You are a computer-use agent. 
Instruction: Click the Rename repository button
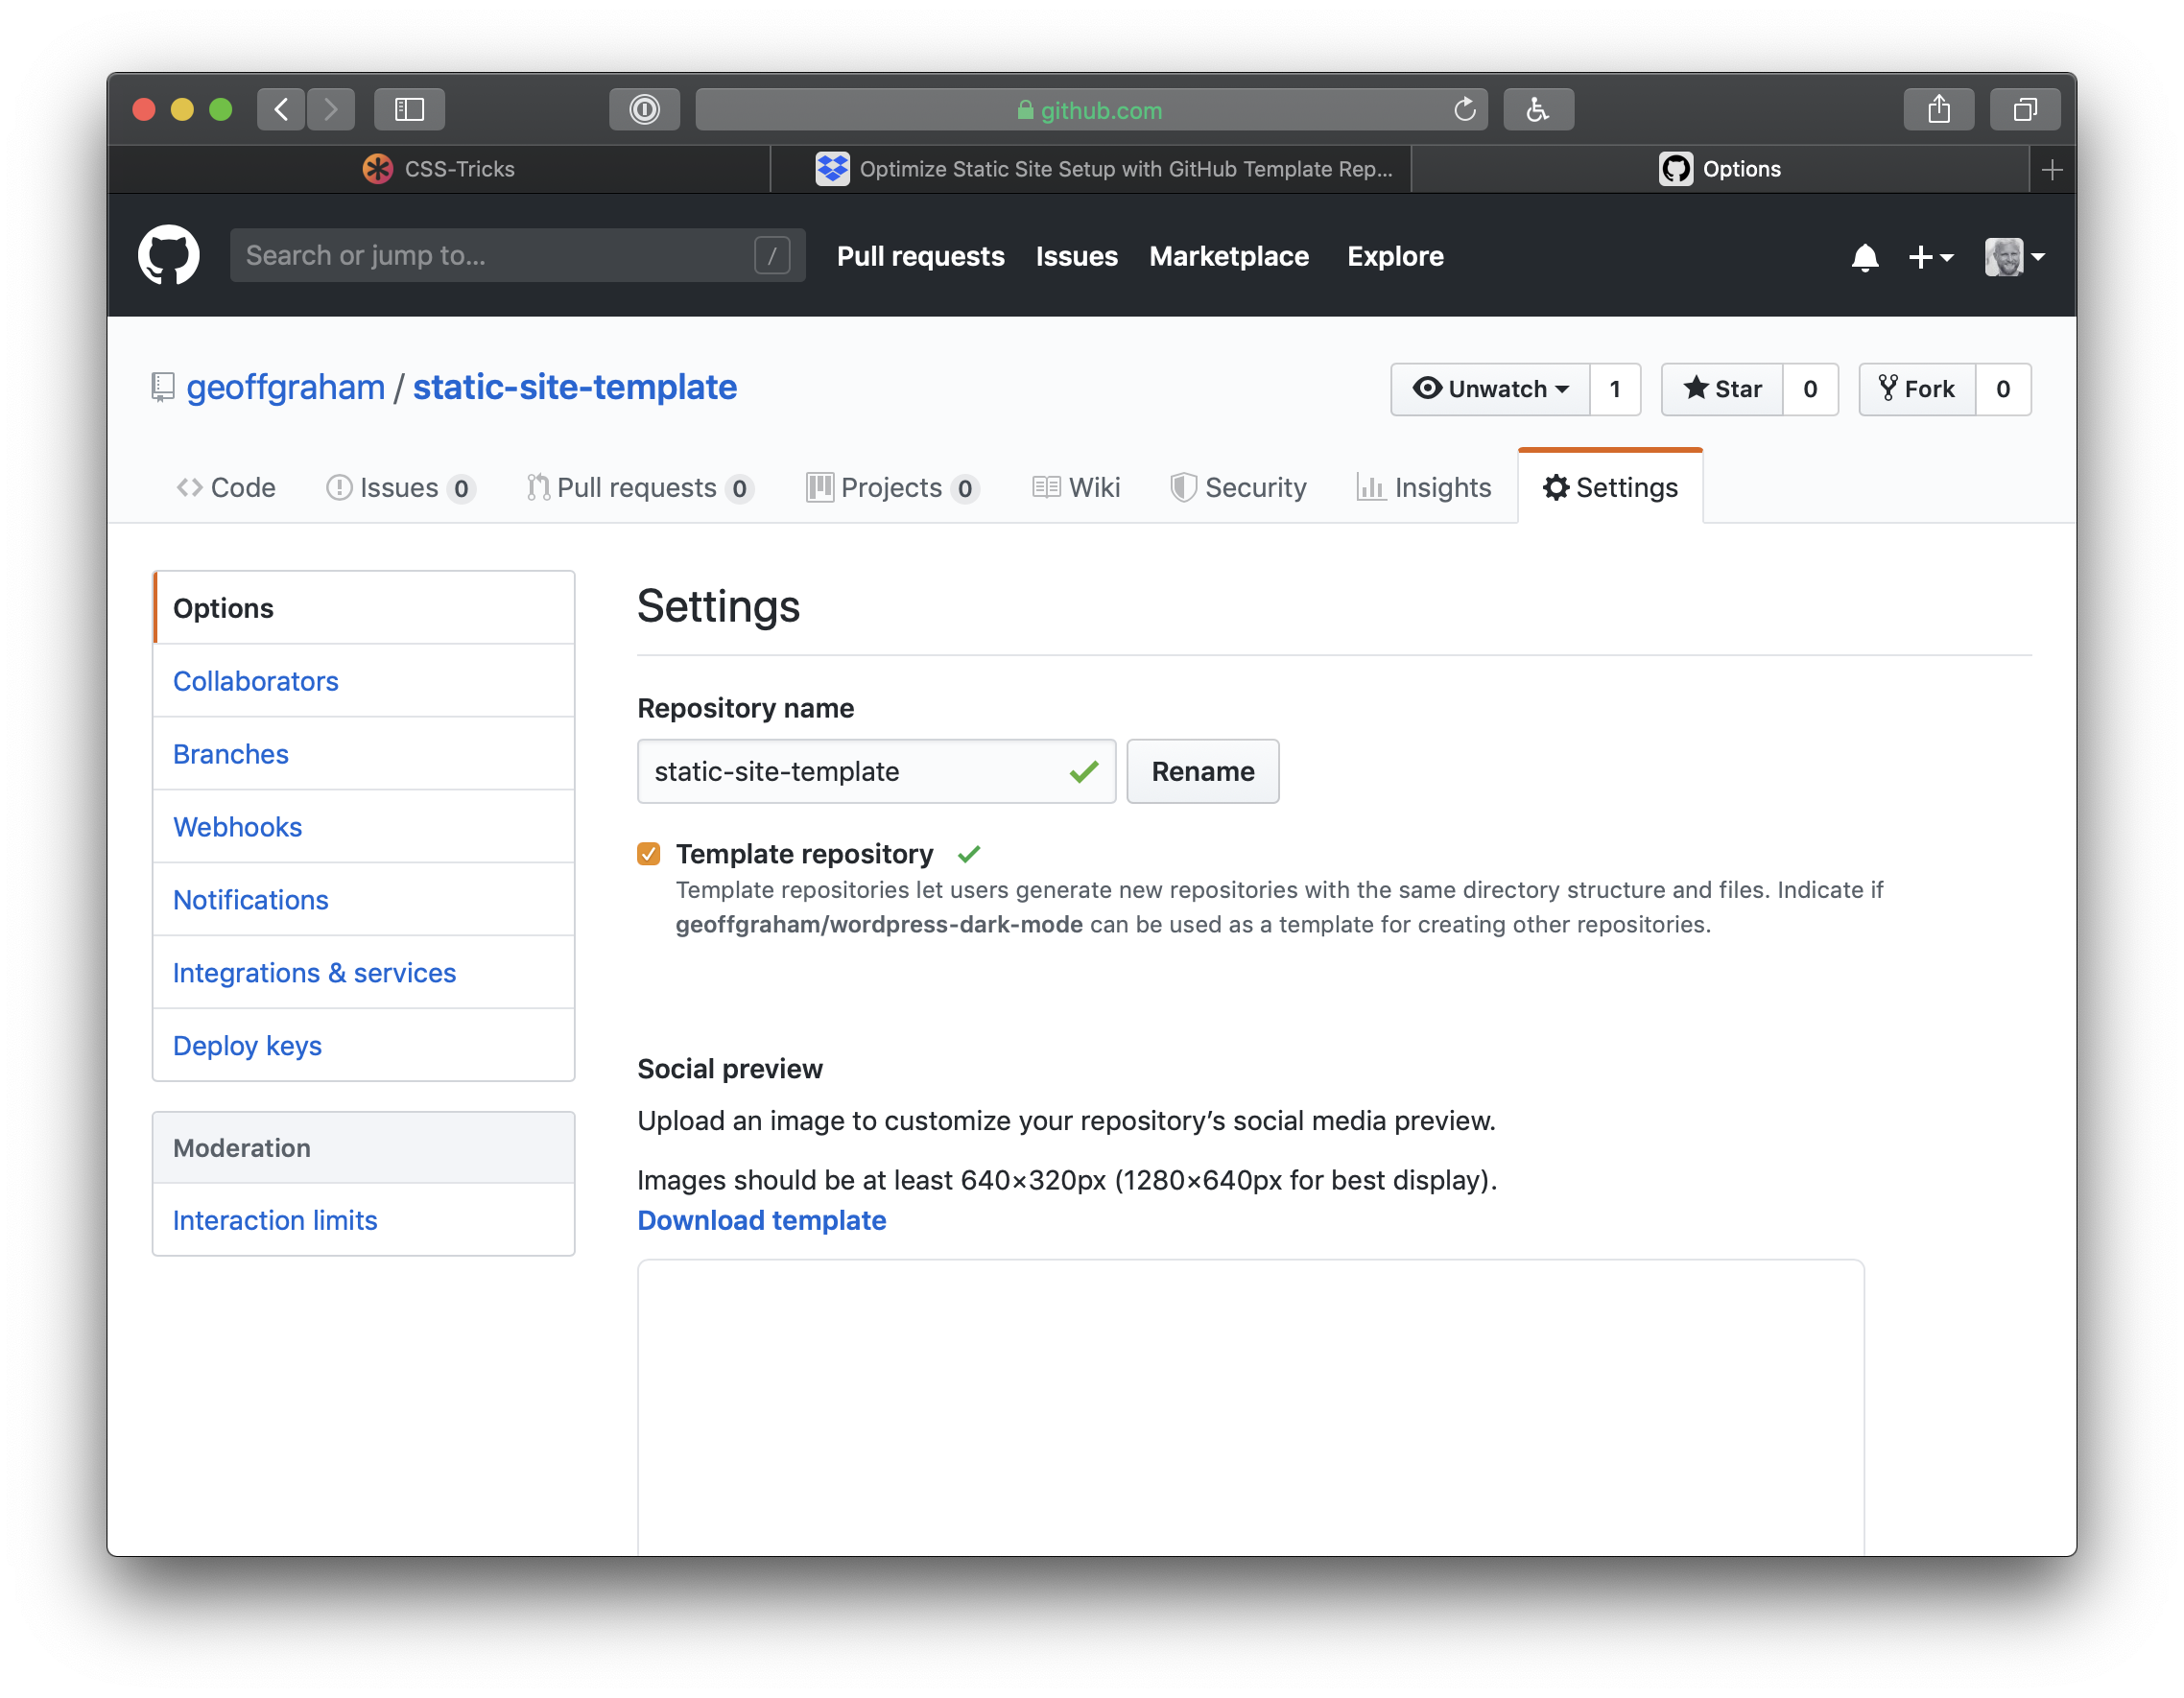point(1202,769)
